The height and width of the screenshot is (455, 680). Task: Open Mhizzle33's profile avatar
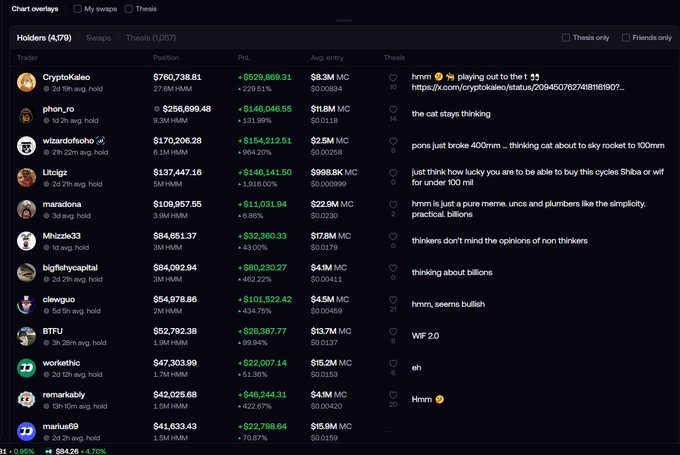coord(26,241)
